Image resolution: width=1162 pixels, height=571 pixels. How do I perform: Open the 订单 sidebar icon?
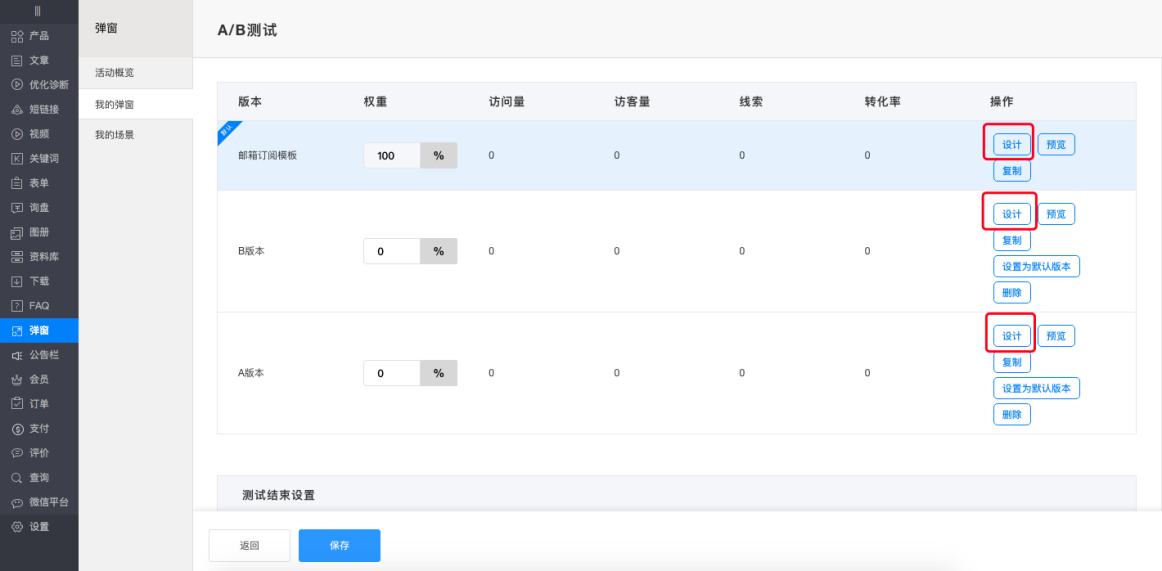(17, 404)
